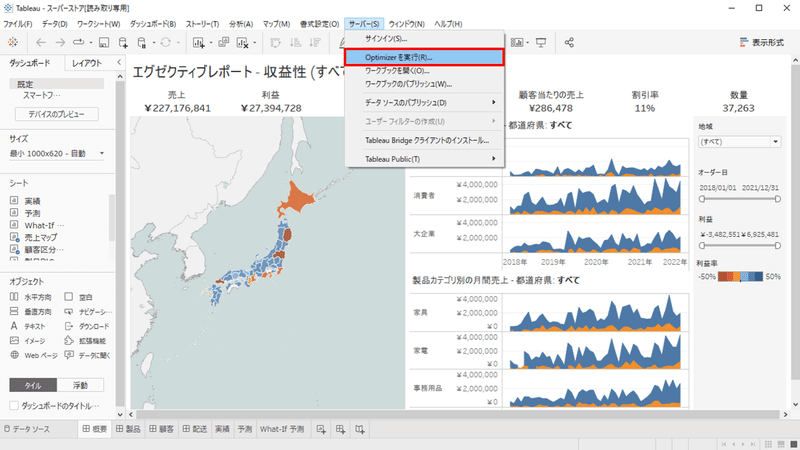The image size is (800, 450).
Task: Click the sort descending toolbar icon
Action: point(315,42)
